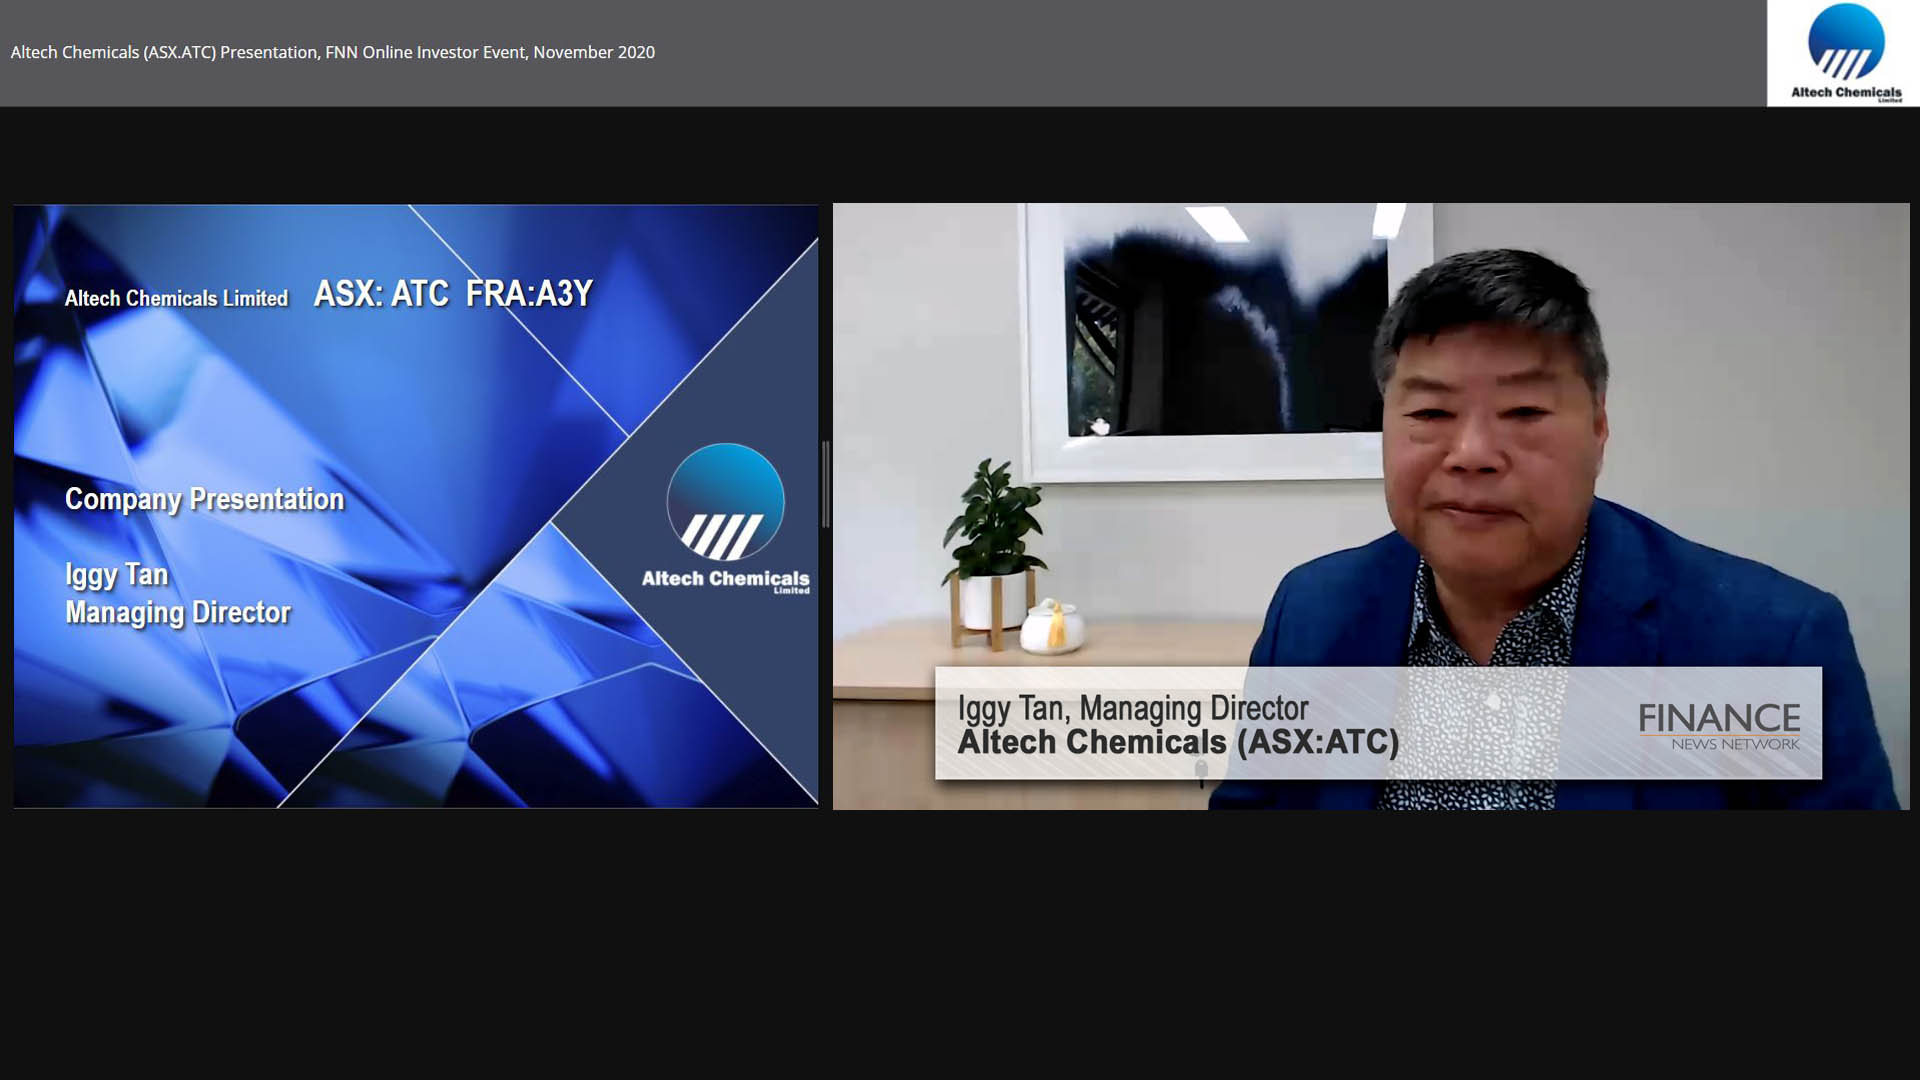This screenshot has width=1920, height=1080.
Task: Select the 'Company Presentation' heading on slide
Action: click(x=204, y=499)
